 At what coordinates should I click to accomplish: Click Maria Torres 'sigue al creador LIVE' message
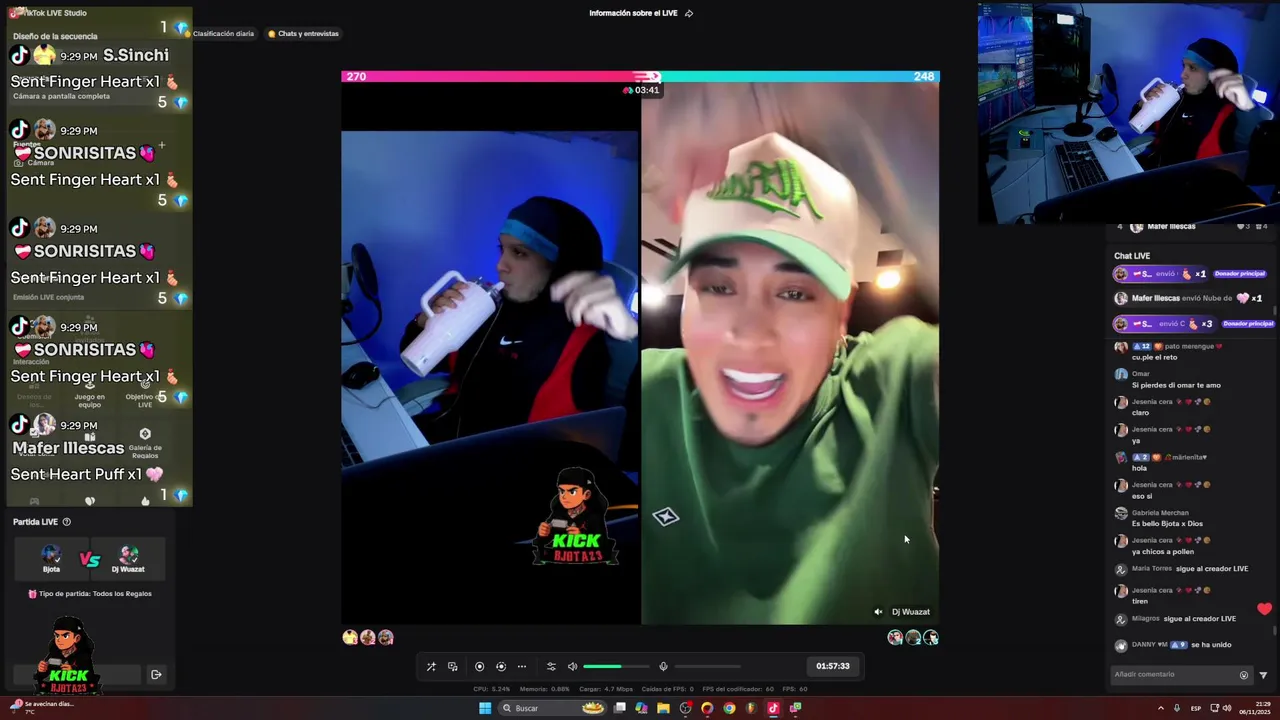click(1190, 569)
